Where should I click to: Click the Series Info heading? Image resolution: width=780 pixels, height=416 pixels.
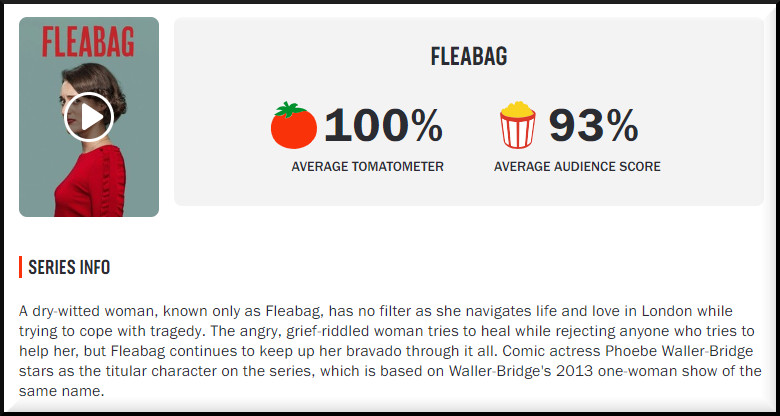69,267
